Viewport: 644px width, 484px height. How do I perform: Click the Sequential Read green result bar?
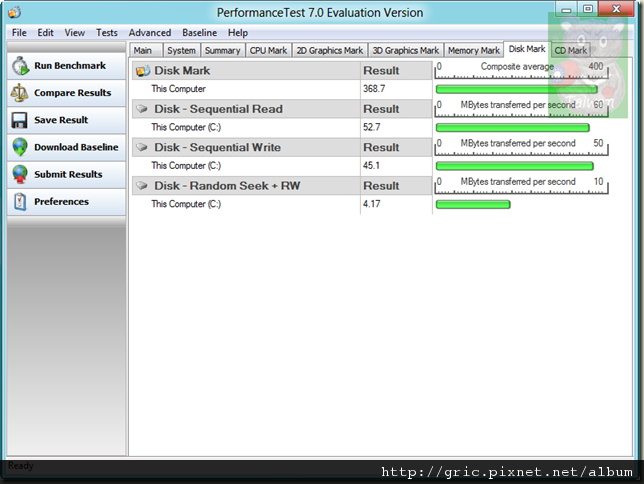point(513,128)
